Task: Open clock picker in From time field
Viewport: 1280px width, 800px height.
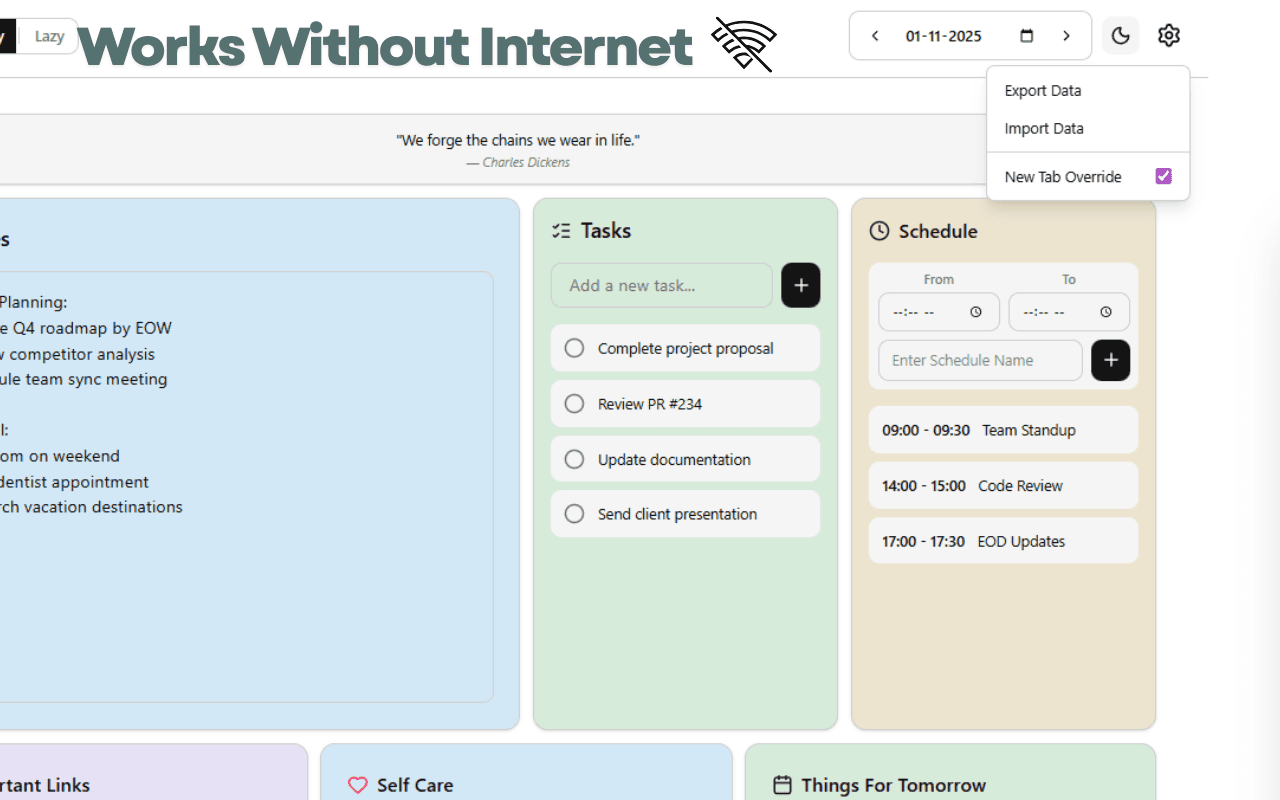Action: [x=976, y=312]
